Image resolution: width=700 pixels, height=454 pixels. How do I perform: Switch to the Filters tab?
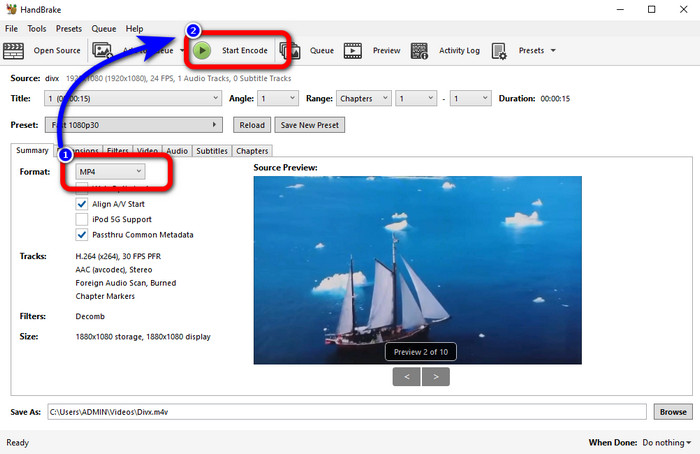(118, 151)
